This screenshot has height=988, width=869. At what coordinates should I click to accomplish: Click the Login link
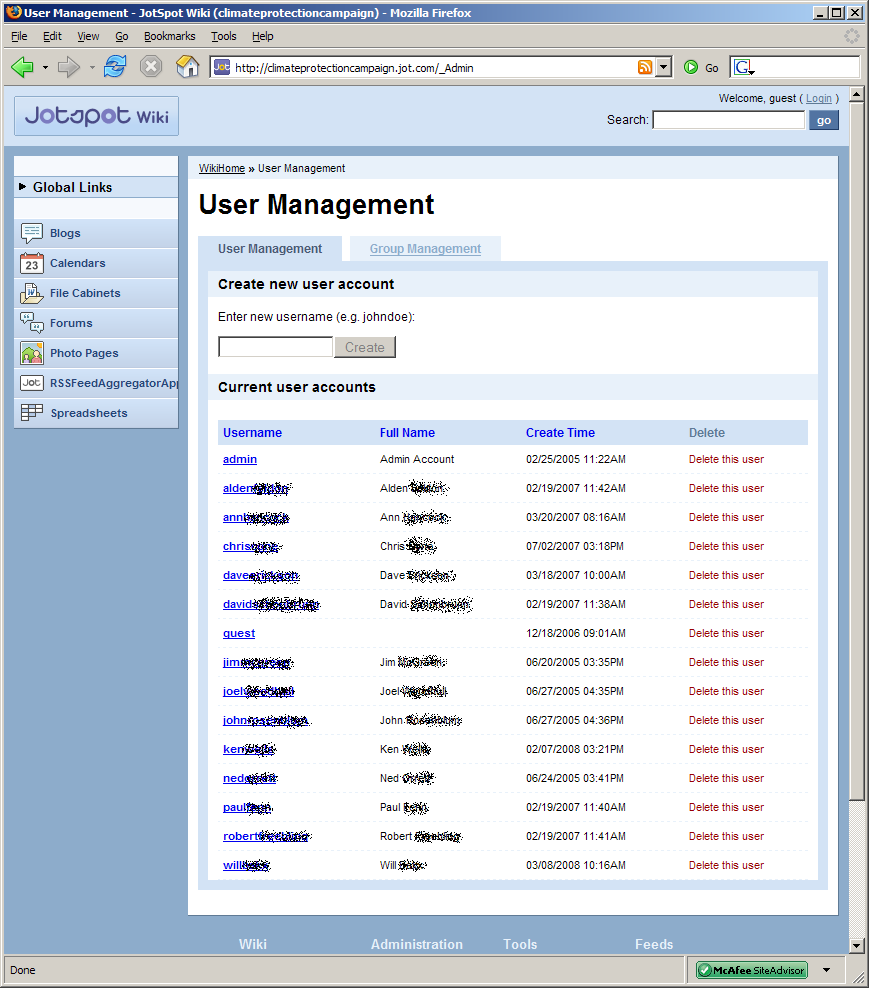coord(819,98)
